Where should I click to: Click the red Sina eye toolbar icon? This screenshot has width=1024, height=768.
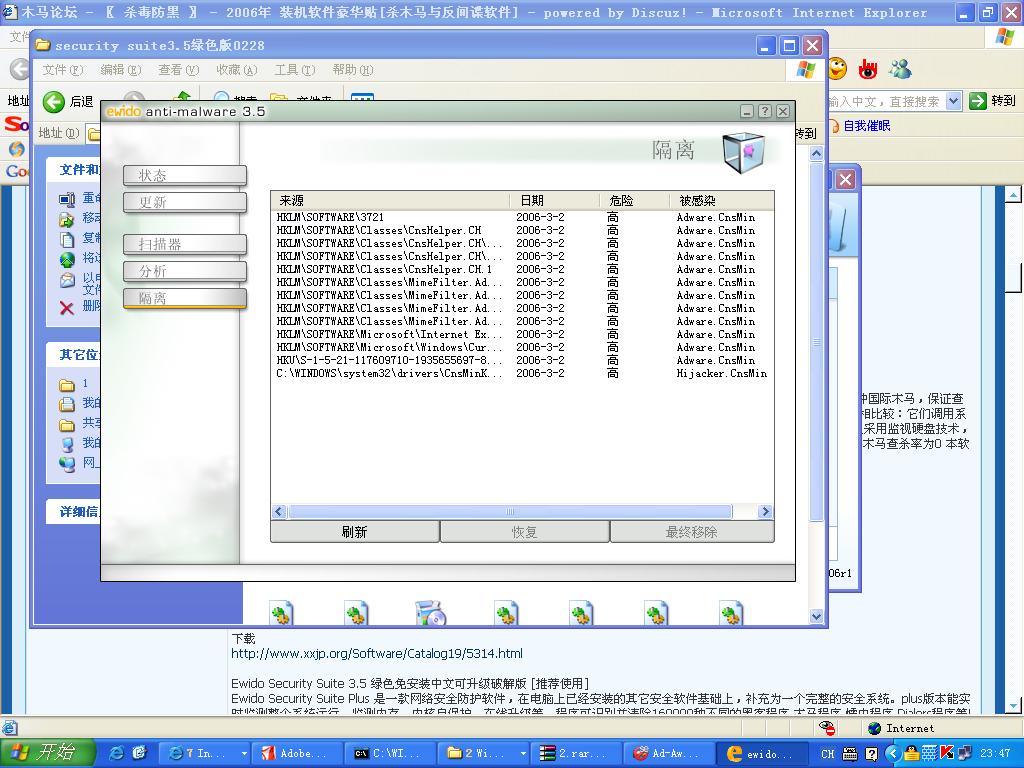pos(868,69)
